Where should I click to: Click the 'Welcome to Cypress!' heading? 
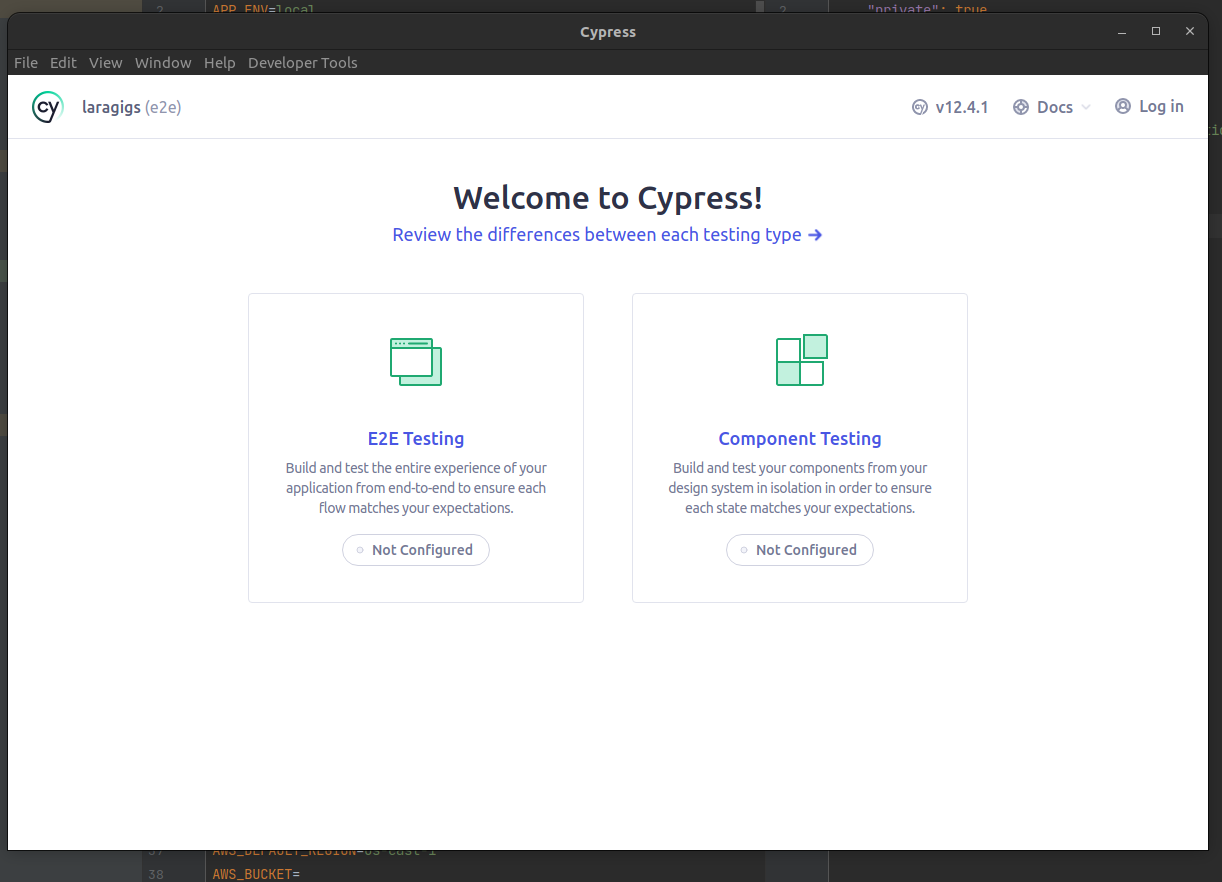608,197
